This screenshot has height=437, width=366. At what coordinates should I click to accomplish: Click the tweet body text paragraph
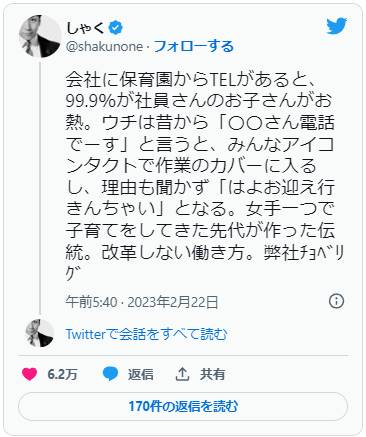click(x=204, y=176)
